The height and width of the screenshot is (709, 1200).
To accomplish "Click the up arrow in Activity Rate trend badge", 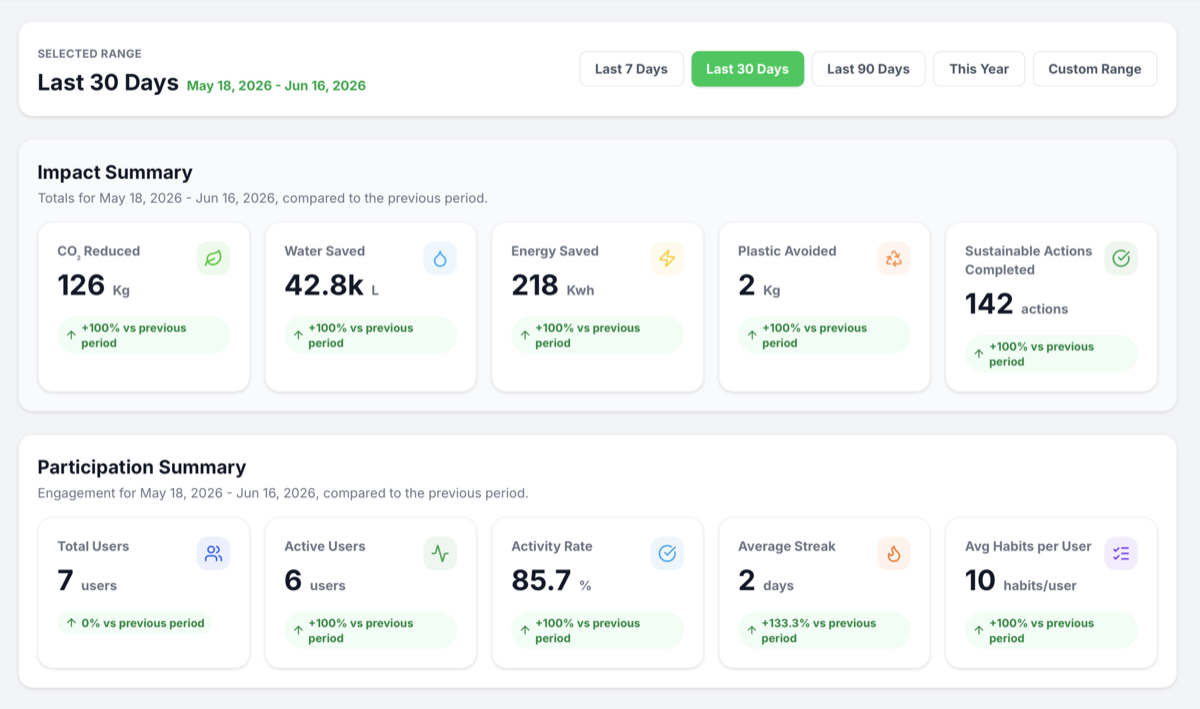I will coord(525,631).
